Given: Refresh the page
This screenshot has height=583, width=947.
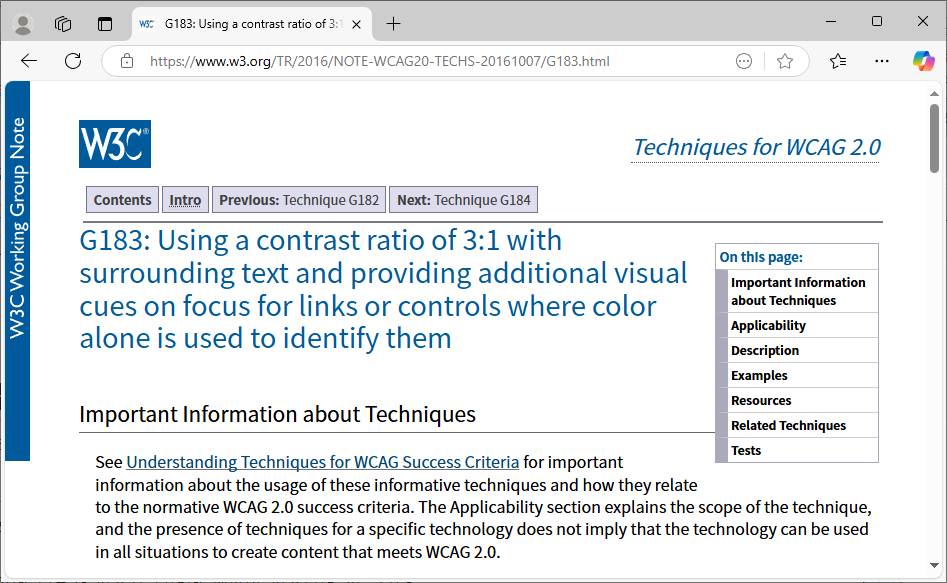Looking at the screenshot, I should pos(73,61).
